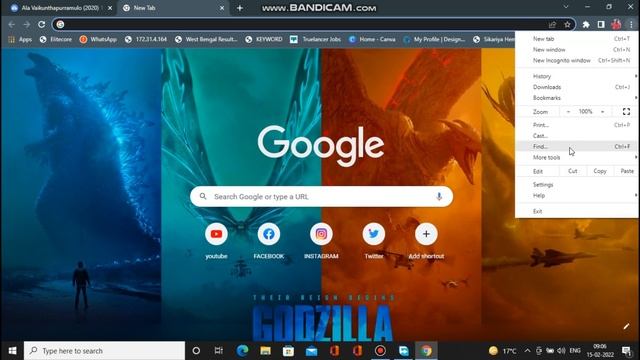Select New Incognito window menu item
This screenshot has width=640, height=360.
[576, 60]
